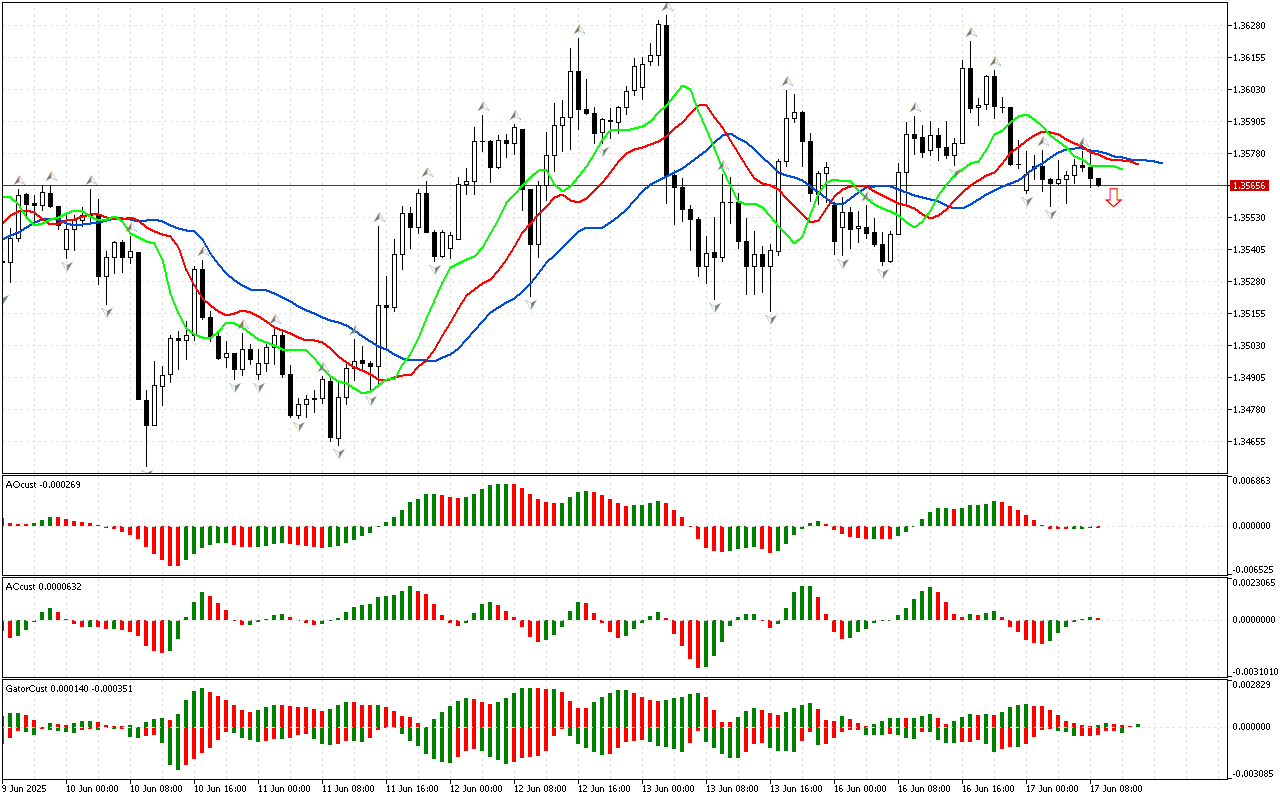Viewport: 1280px width, 800px height.
Task: Click the deepest red ACcust histogram bar
Action: click(696, 643)
